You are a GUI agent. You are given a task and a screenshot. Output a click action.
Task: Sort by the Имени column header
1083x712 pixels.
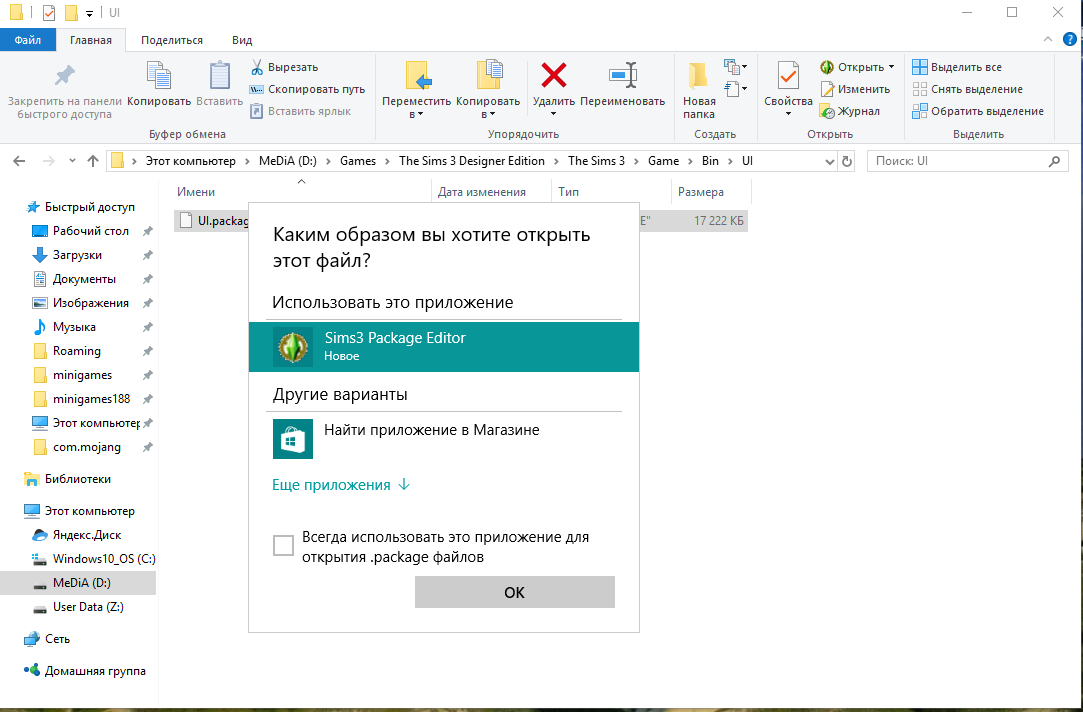(x=196, y=192)
